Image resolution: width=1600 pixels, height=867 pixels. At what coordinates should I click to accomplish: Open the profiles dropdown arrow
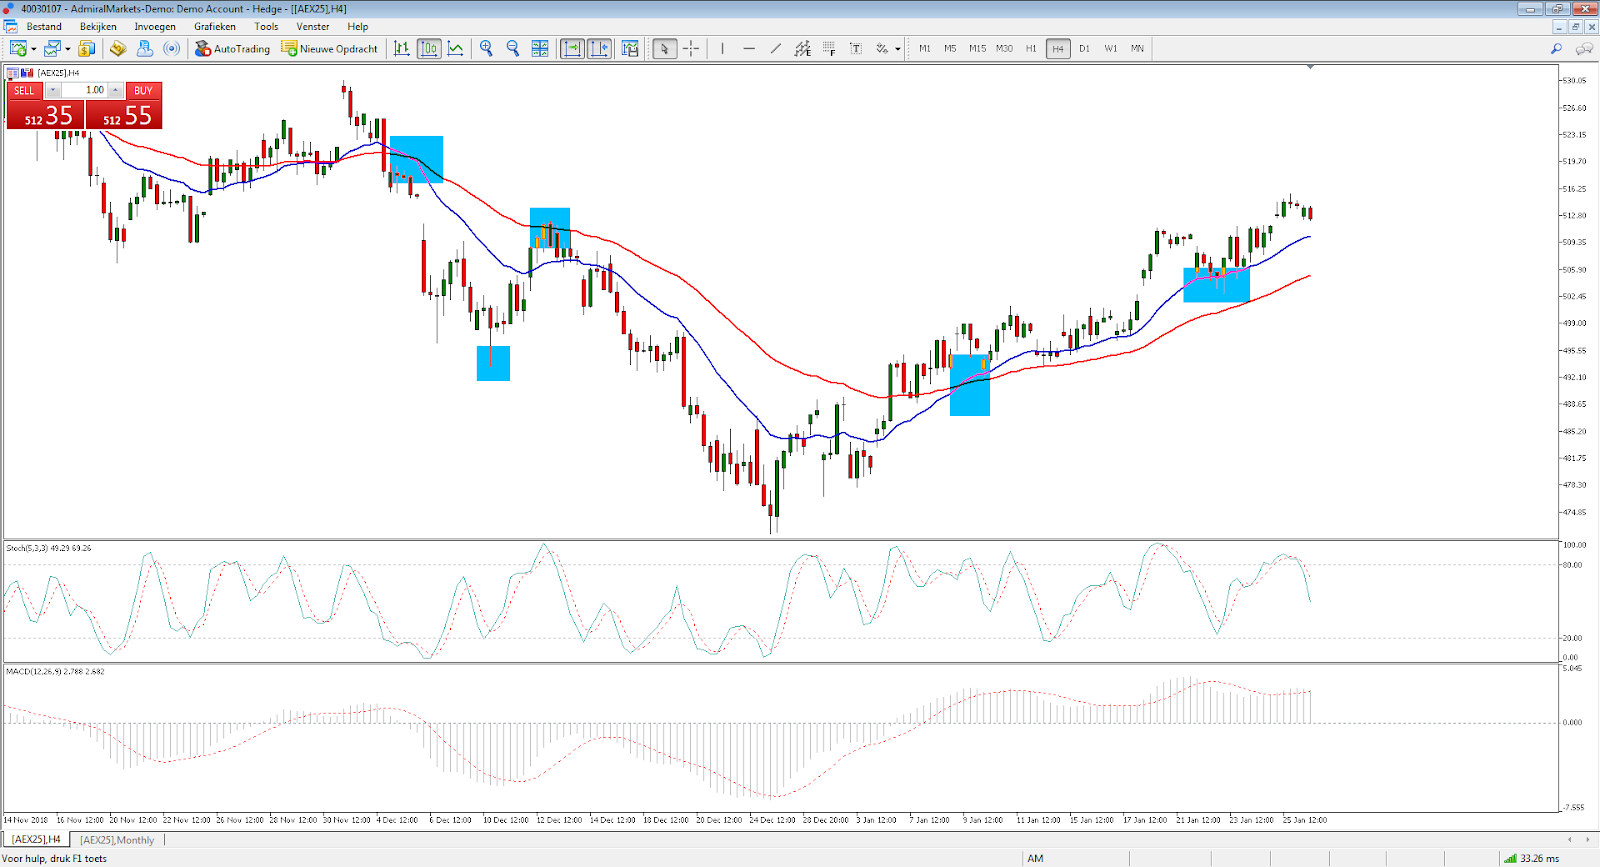coord(68,49)
